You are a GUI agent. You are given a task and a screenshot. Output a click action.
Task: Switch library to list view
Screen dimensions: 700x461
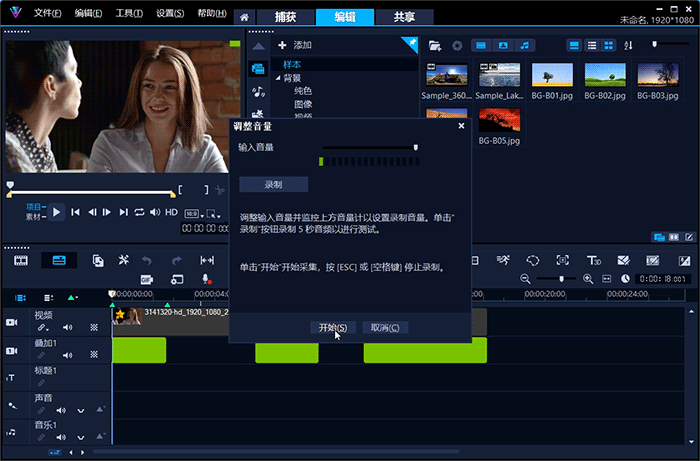coord(592,46)
